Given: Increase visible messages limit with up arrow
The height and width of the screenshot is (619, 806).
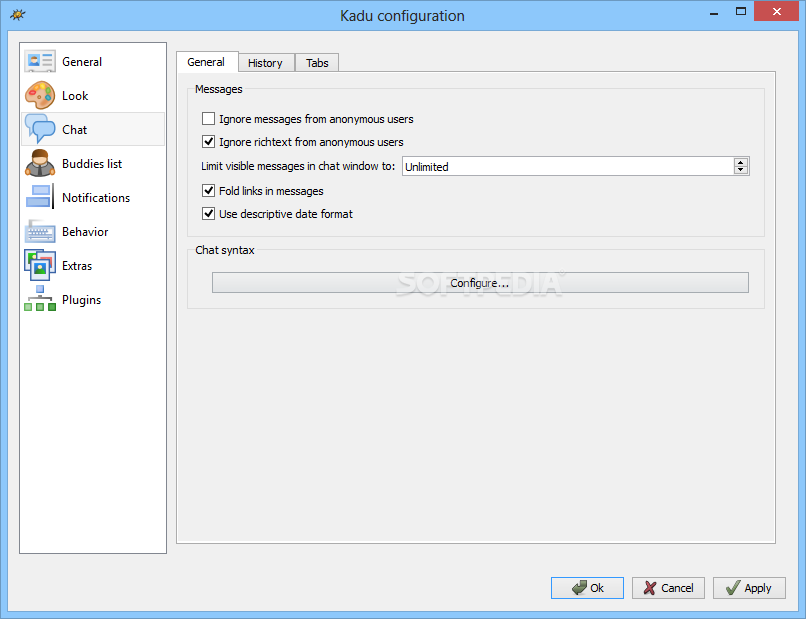Looking at the screenshot, I should [x=741, y=162].
